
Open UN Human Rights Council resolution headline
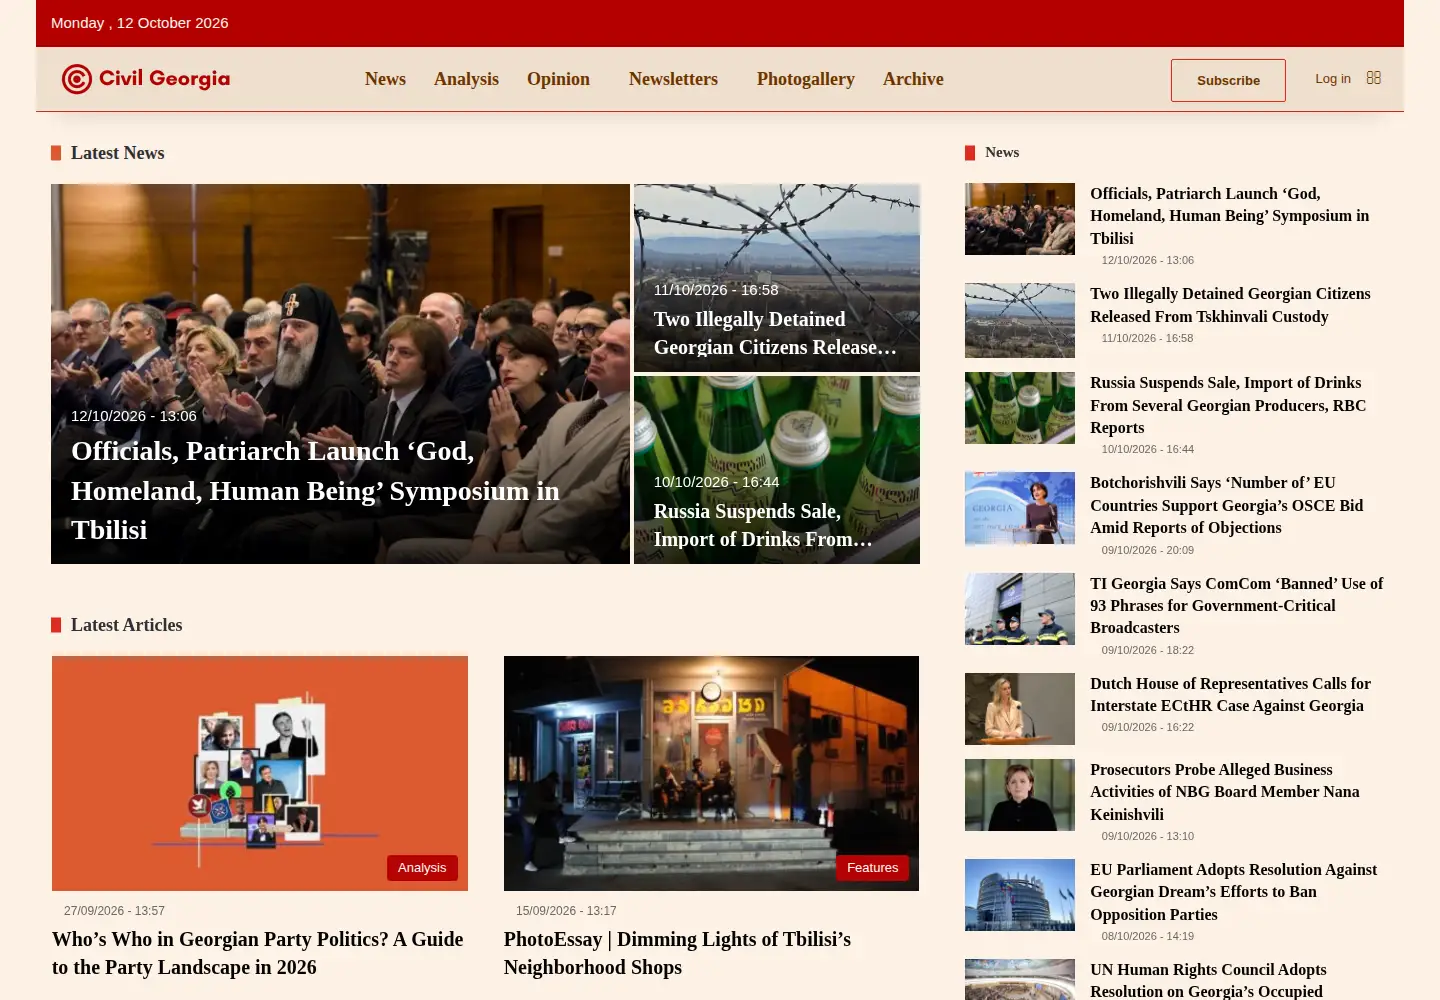(1208, 980)
